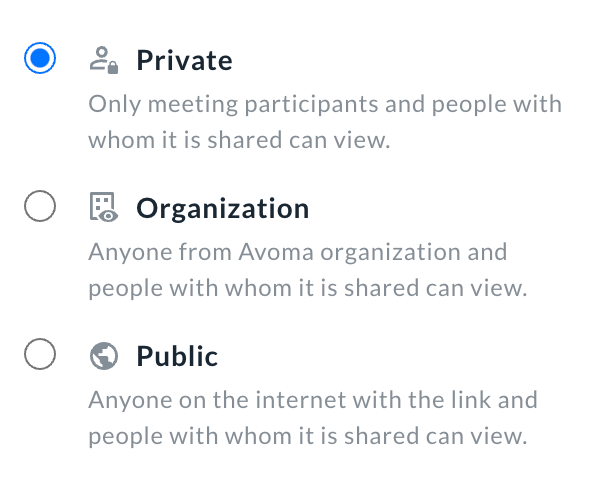This screenshot has height=498, width=596.
Task: Click the bold Organization heading
Action: 223,209
